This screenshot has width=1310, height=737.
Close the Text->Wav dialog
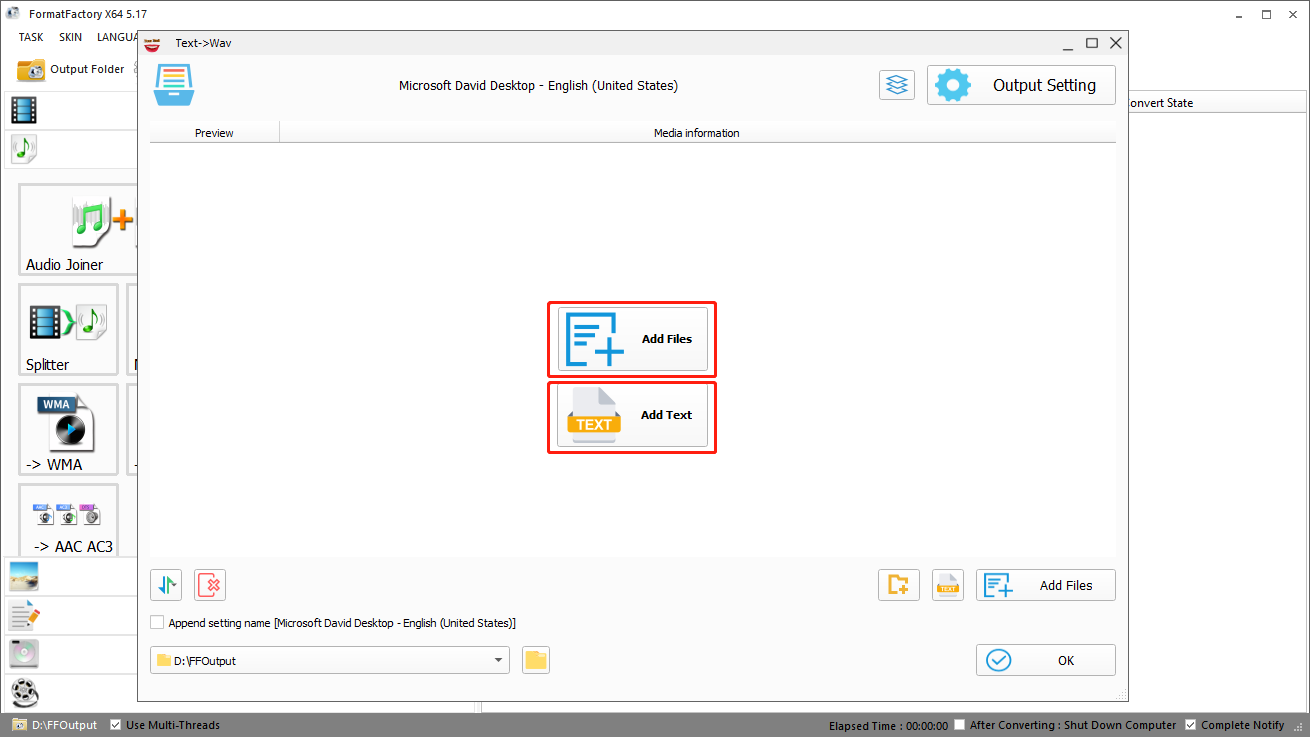point(1116,43)
